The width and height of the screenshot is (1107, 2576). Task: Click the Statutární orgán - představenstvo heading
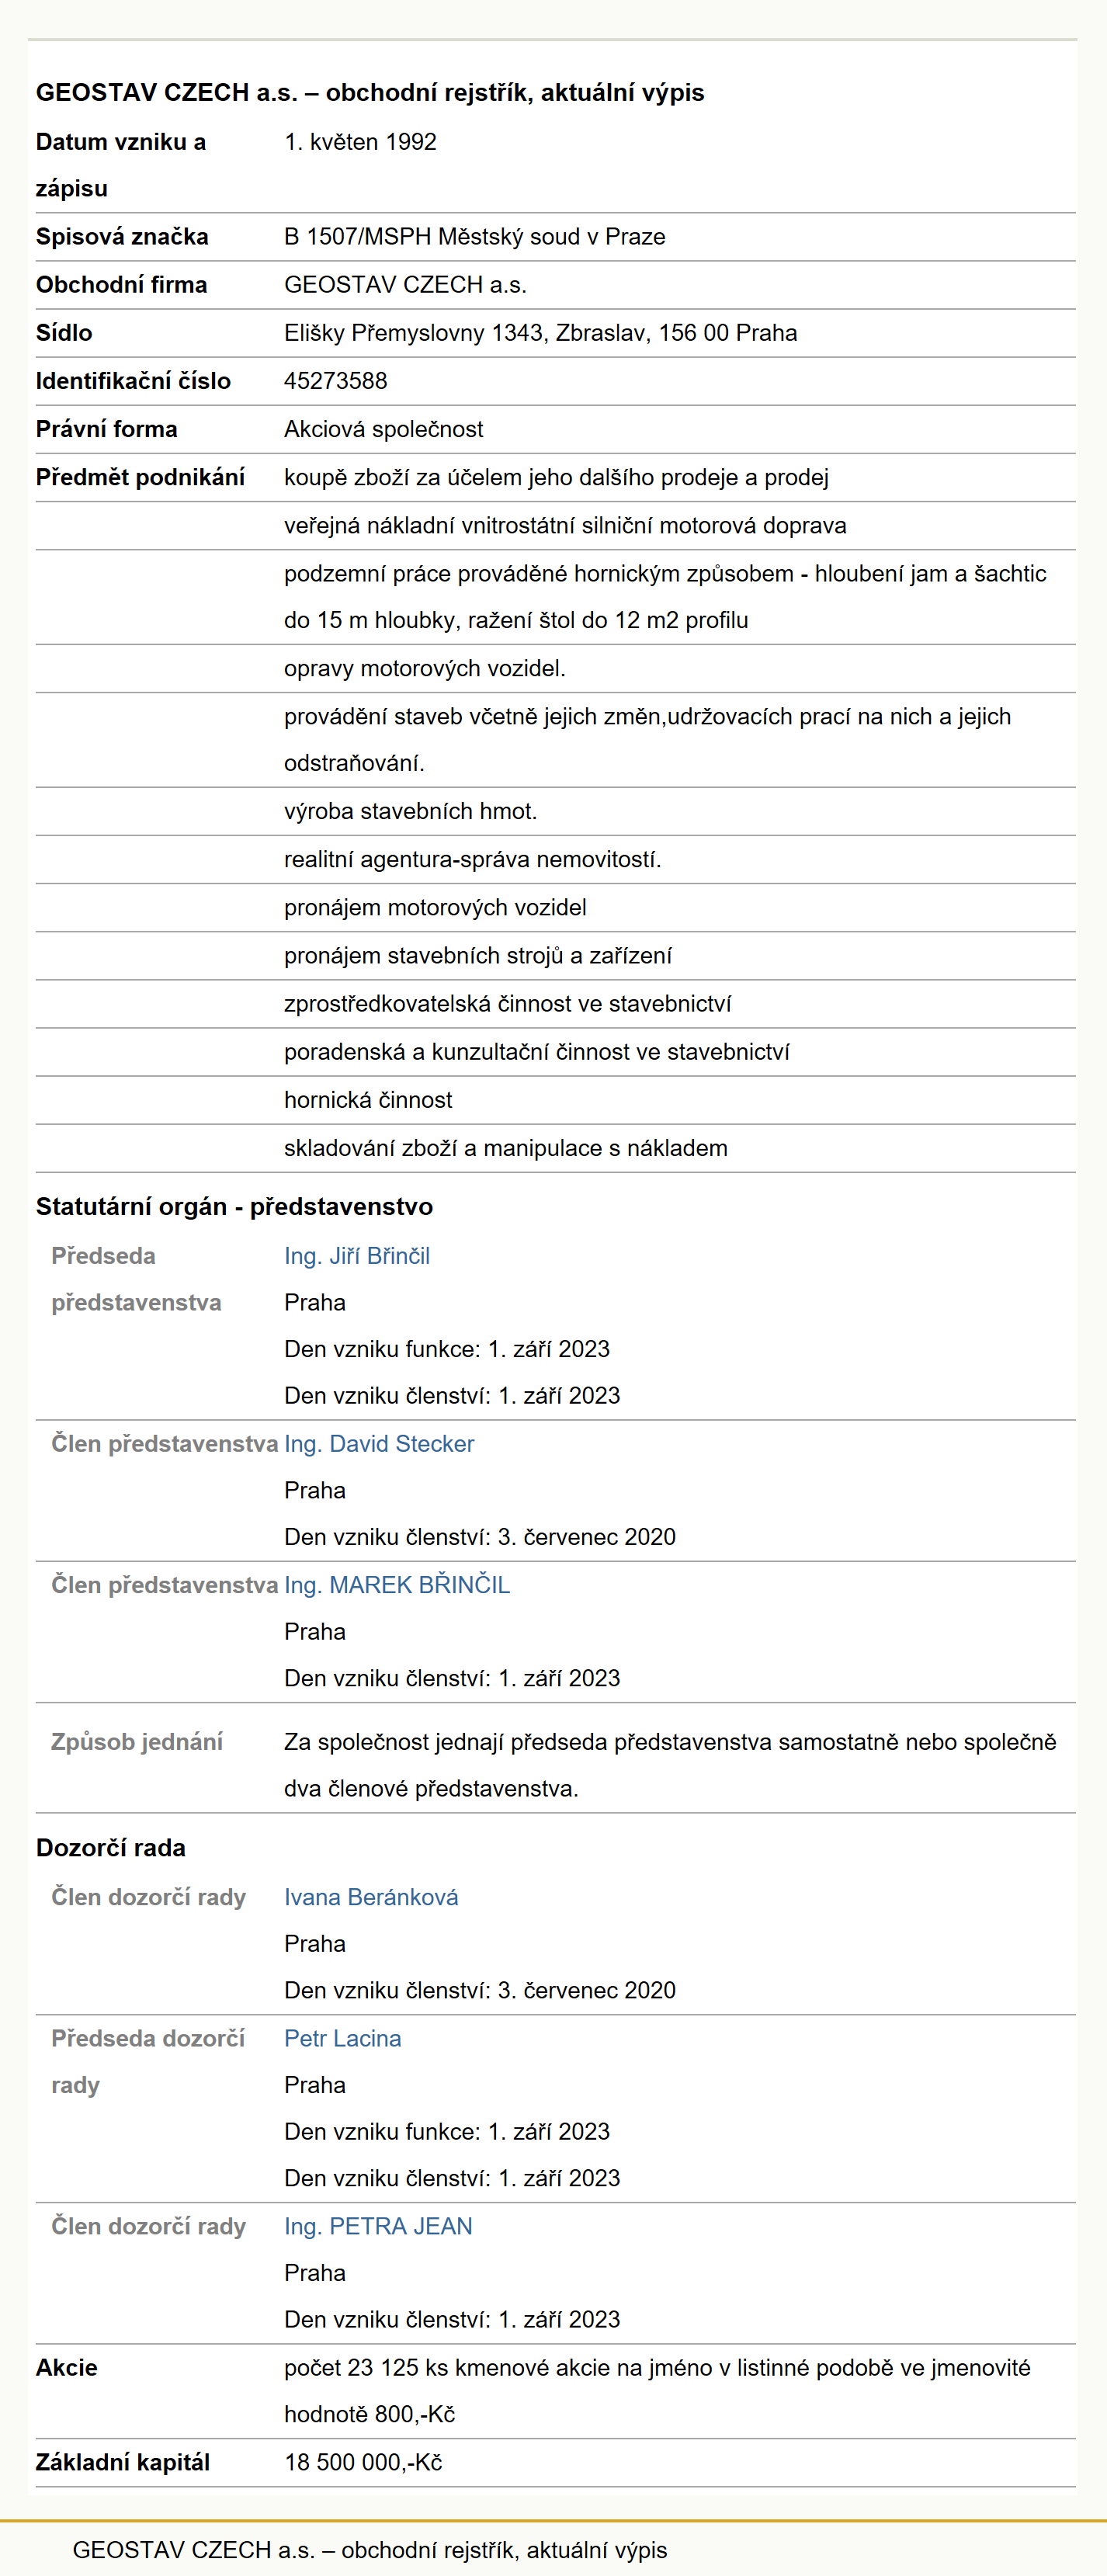coord(235,1207)
